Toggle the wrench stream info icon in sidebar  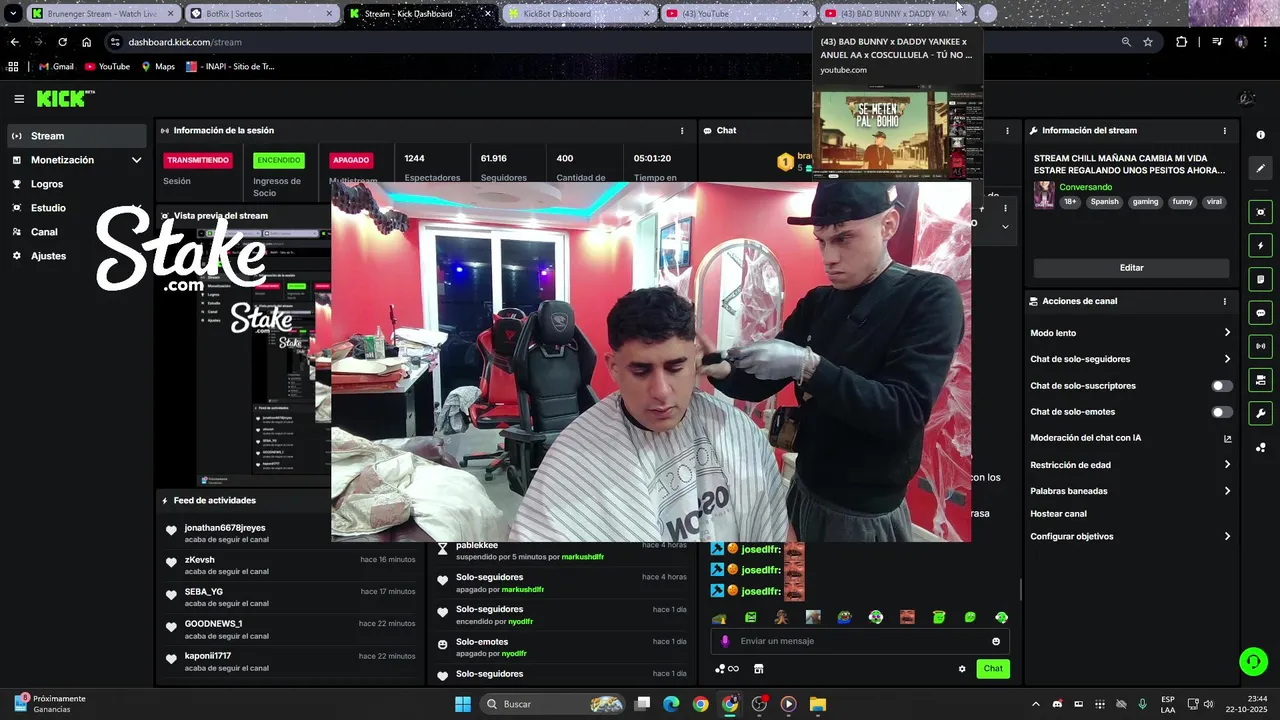point(1260,413)
